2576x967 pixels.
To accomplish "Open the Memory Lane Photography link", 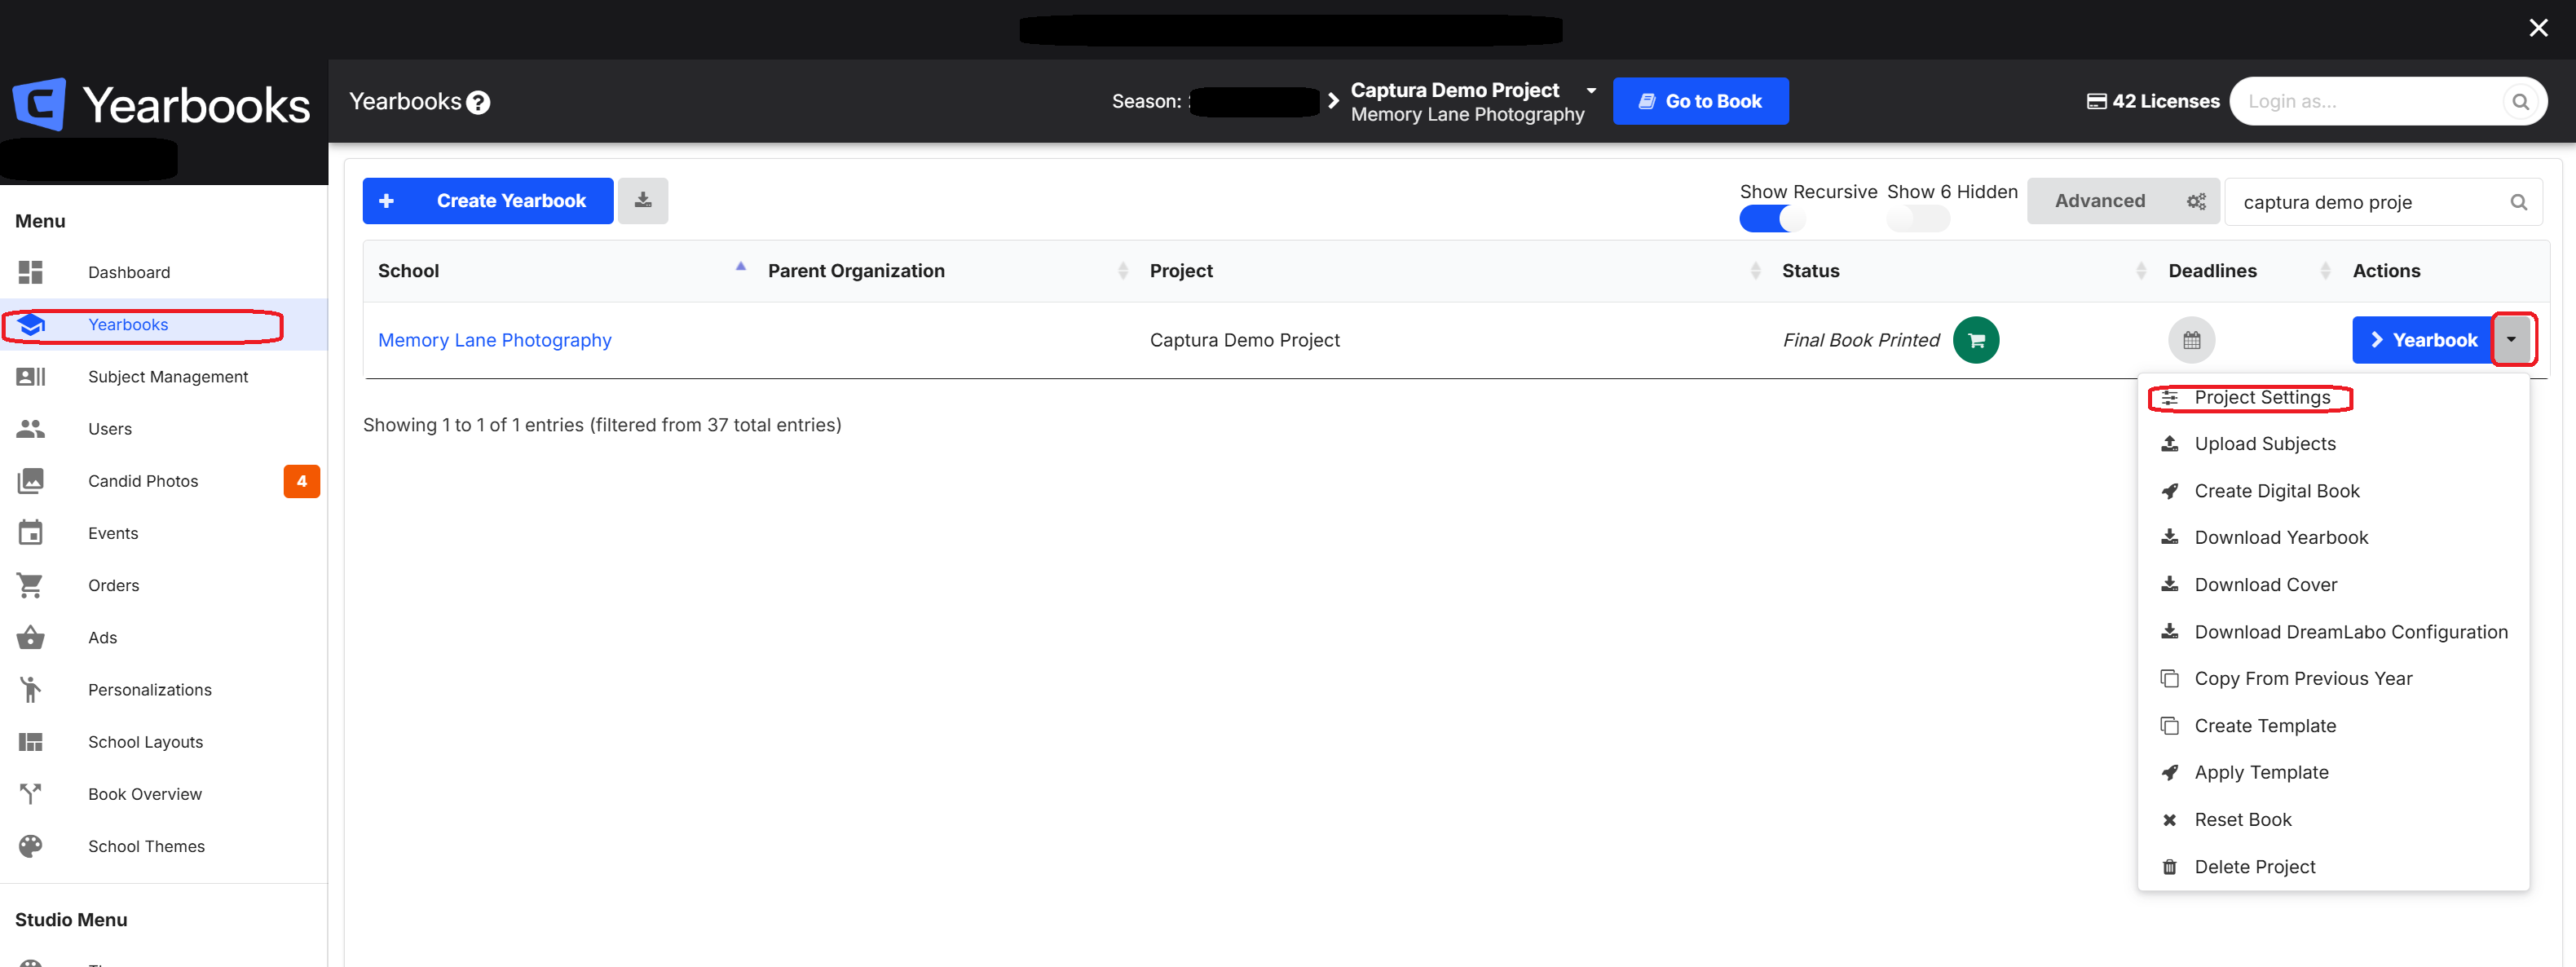I will [494, 340].
